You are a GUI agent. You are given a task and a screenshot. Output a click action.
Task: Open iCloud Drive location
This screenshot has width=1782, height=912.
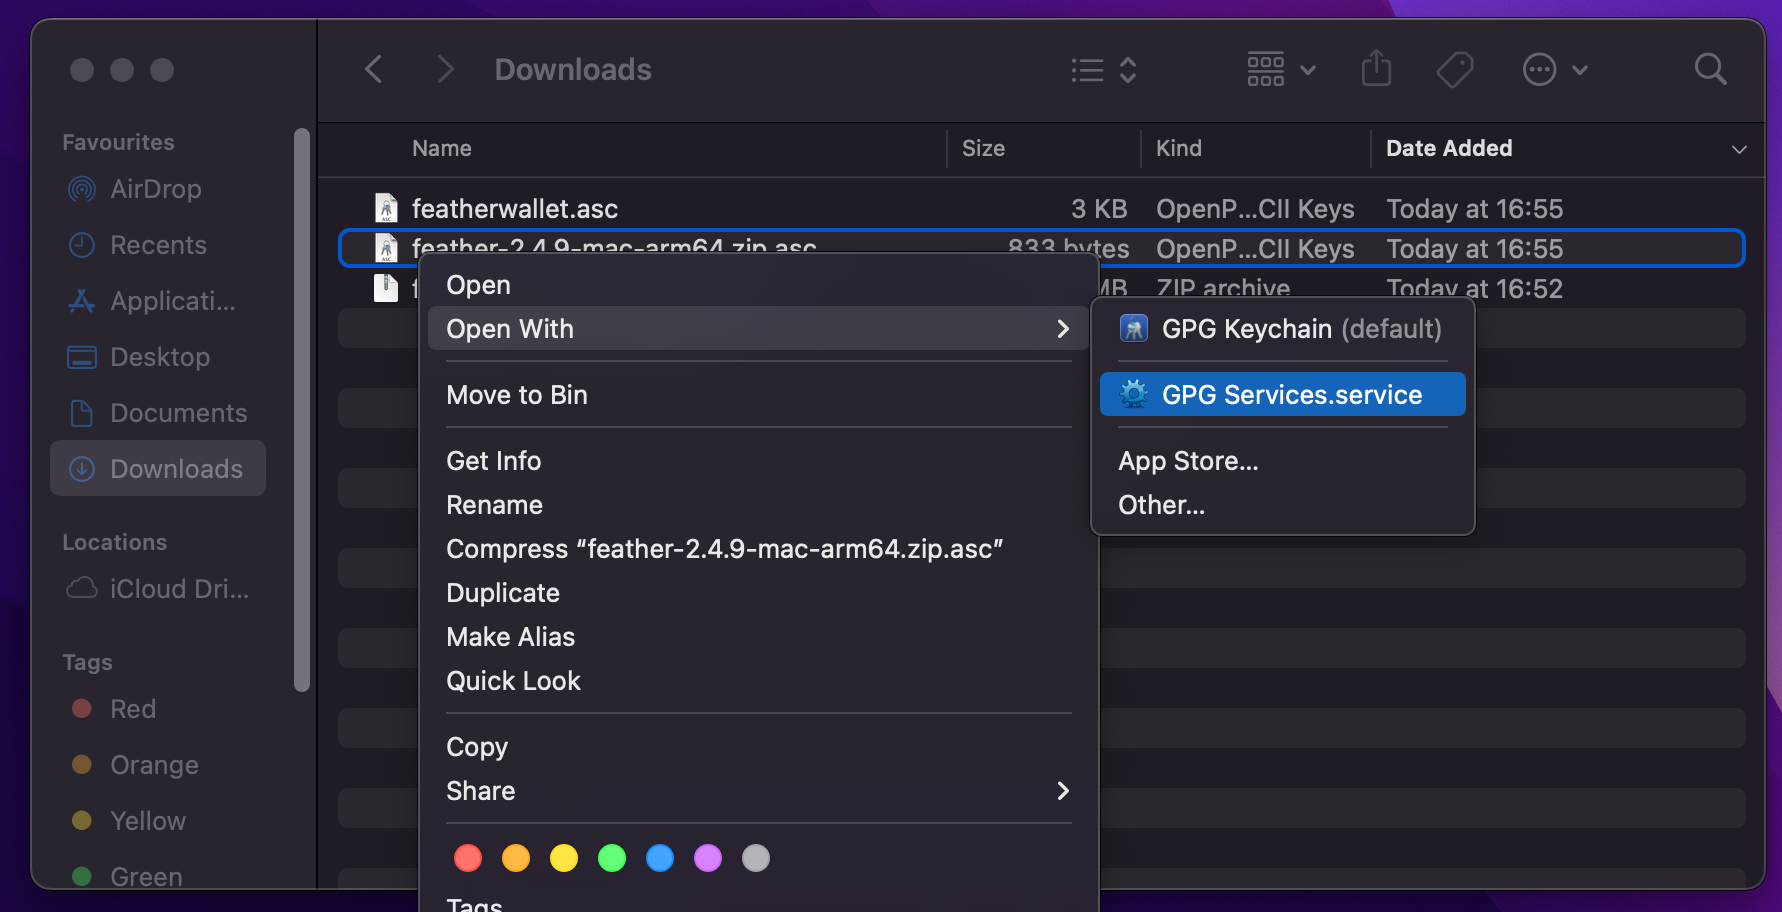157,589
